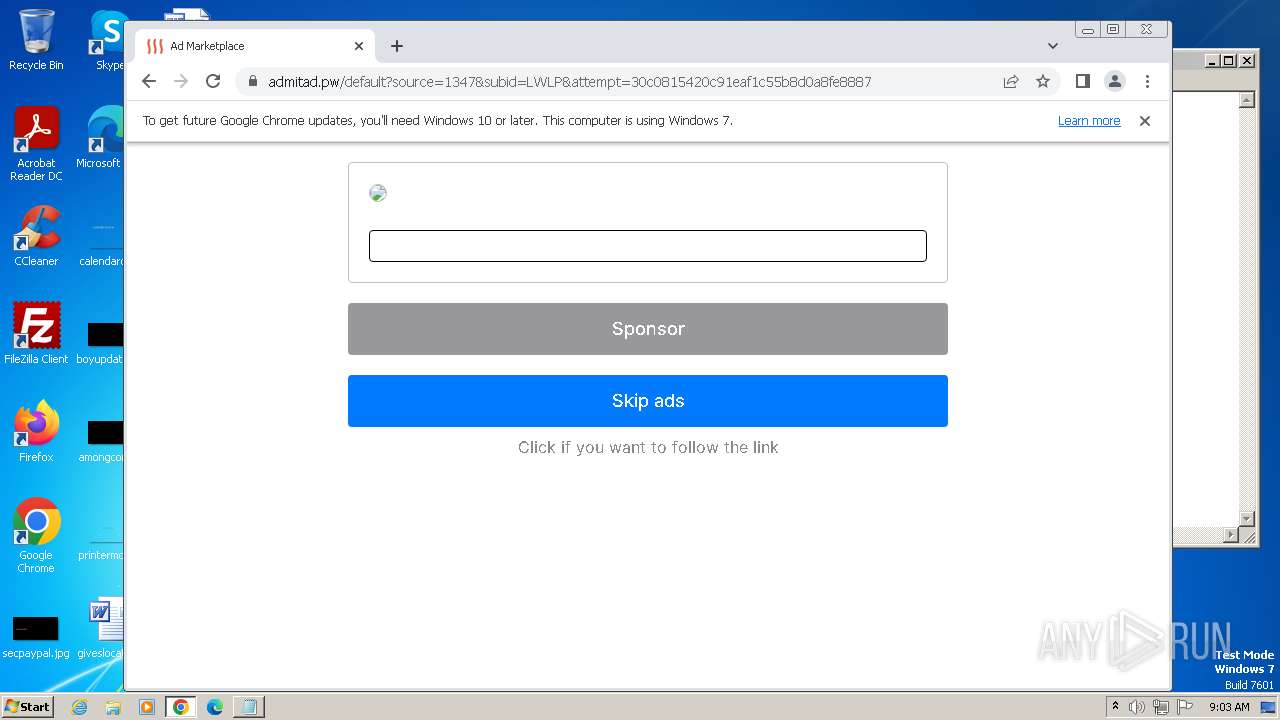Open secpaypal.jpg desktop file

36,636
